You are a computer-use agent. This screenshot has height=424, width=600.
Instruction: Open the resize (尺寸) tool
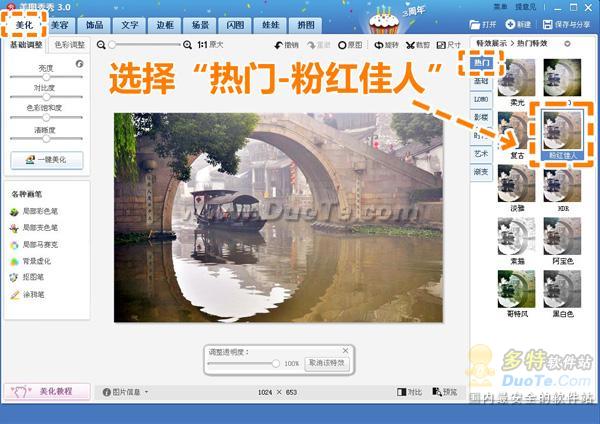[x=449, y=45]
